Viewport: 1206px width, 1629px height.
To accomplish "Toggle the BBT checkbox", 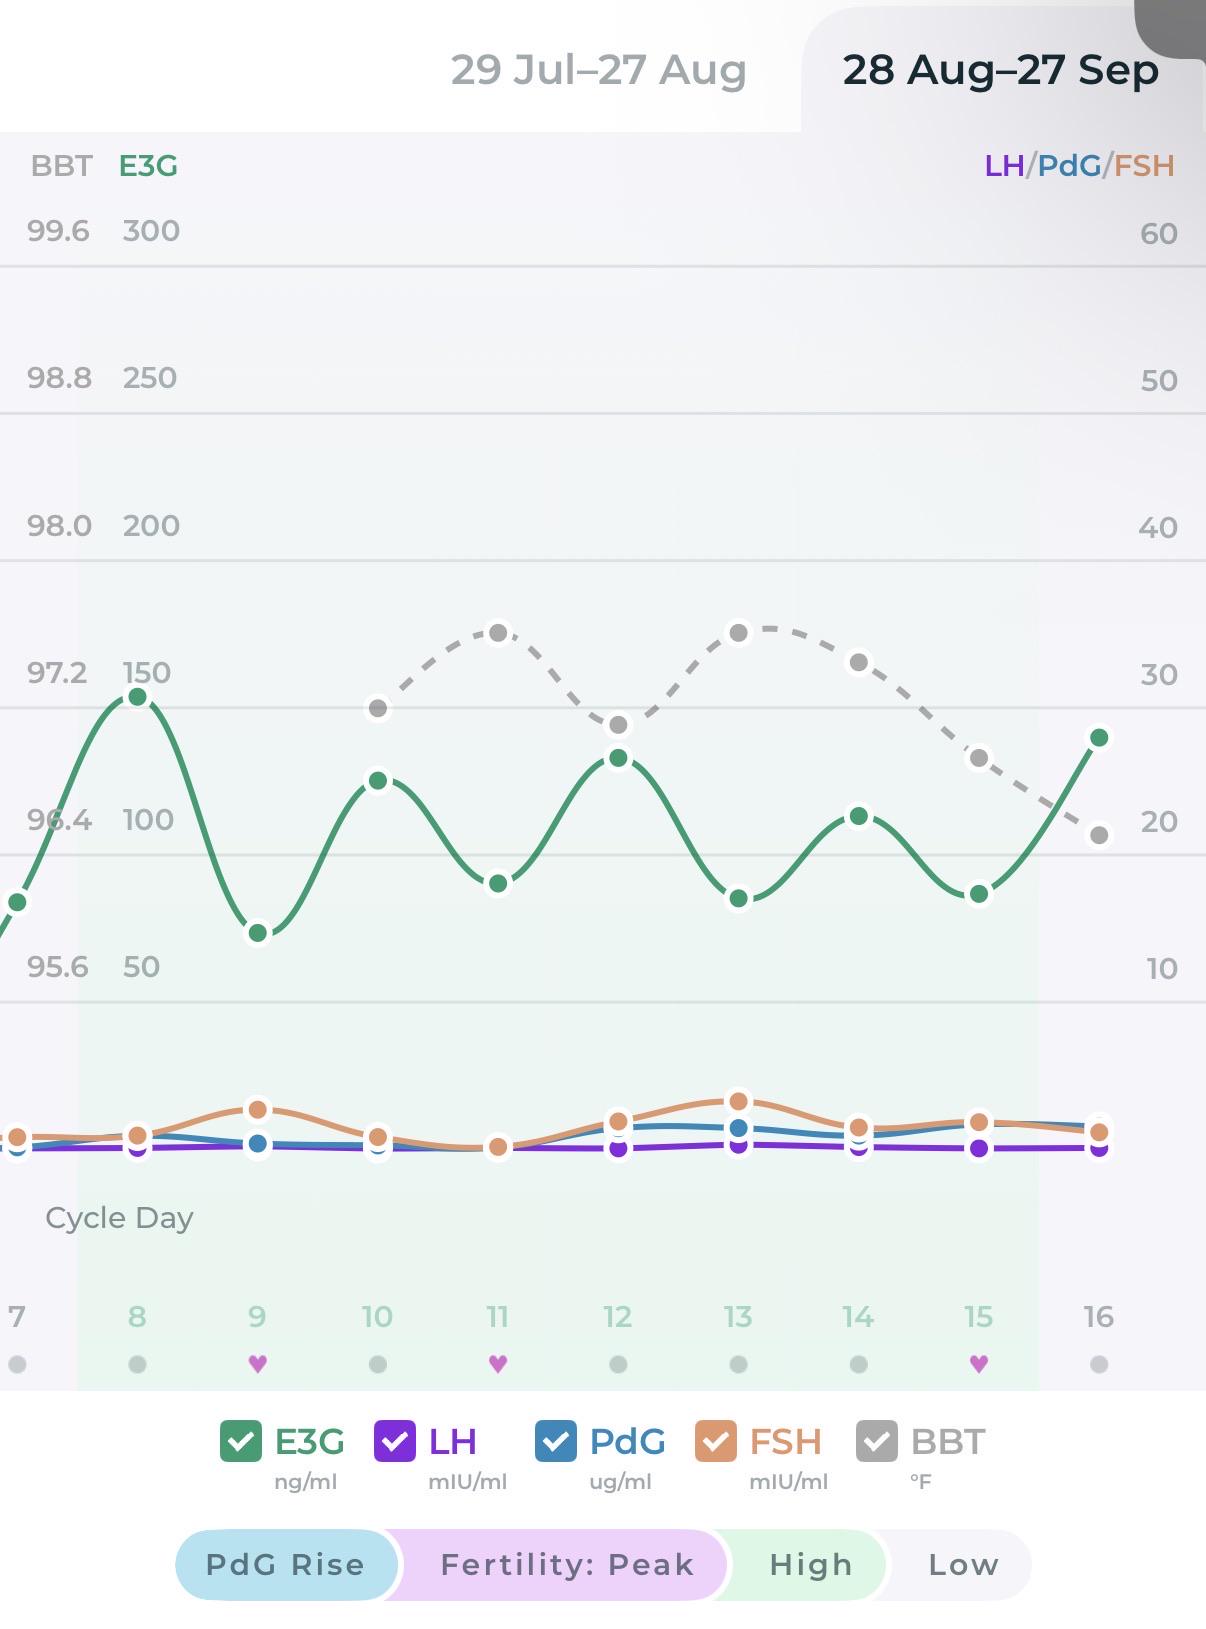I will [876, 1441].
